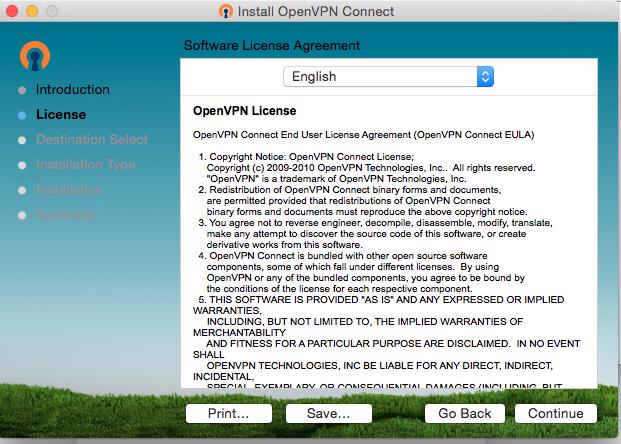Click the 'Install OpenVPN Connect' window title
The image size is (621, 444).
pos(316,11)
